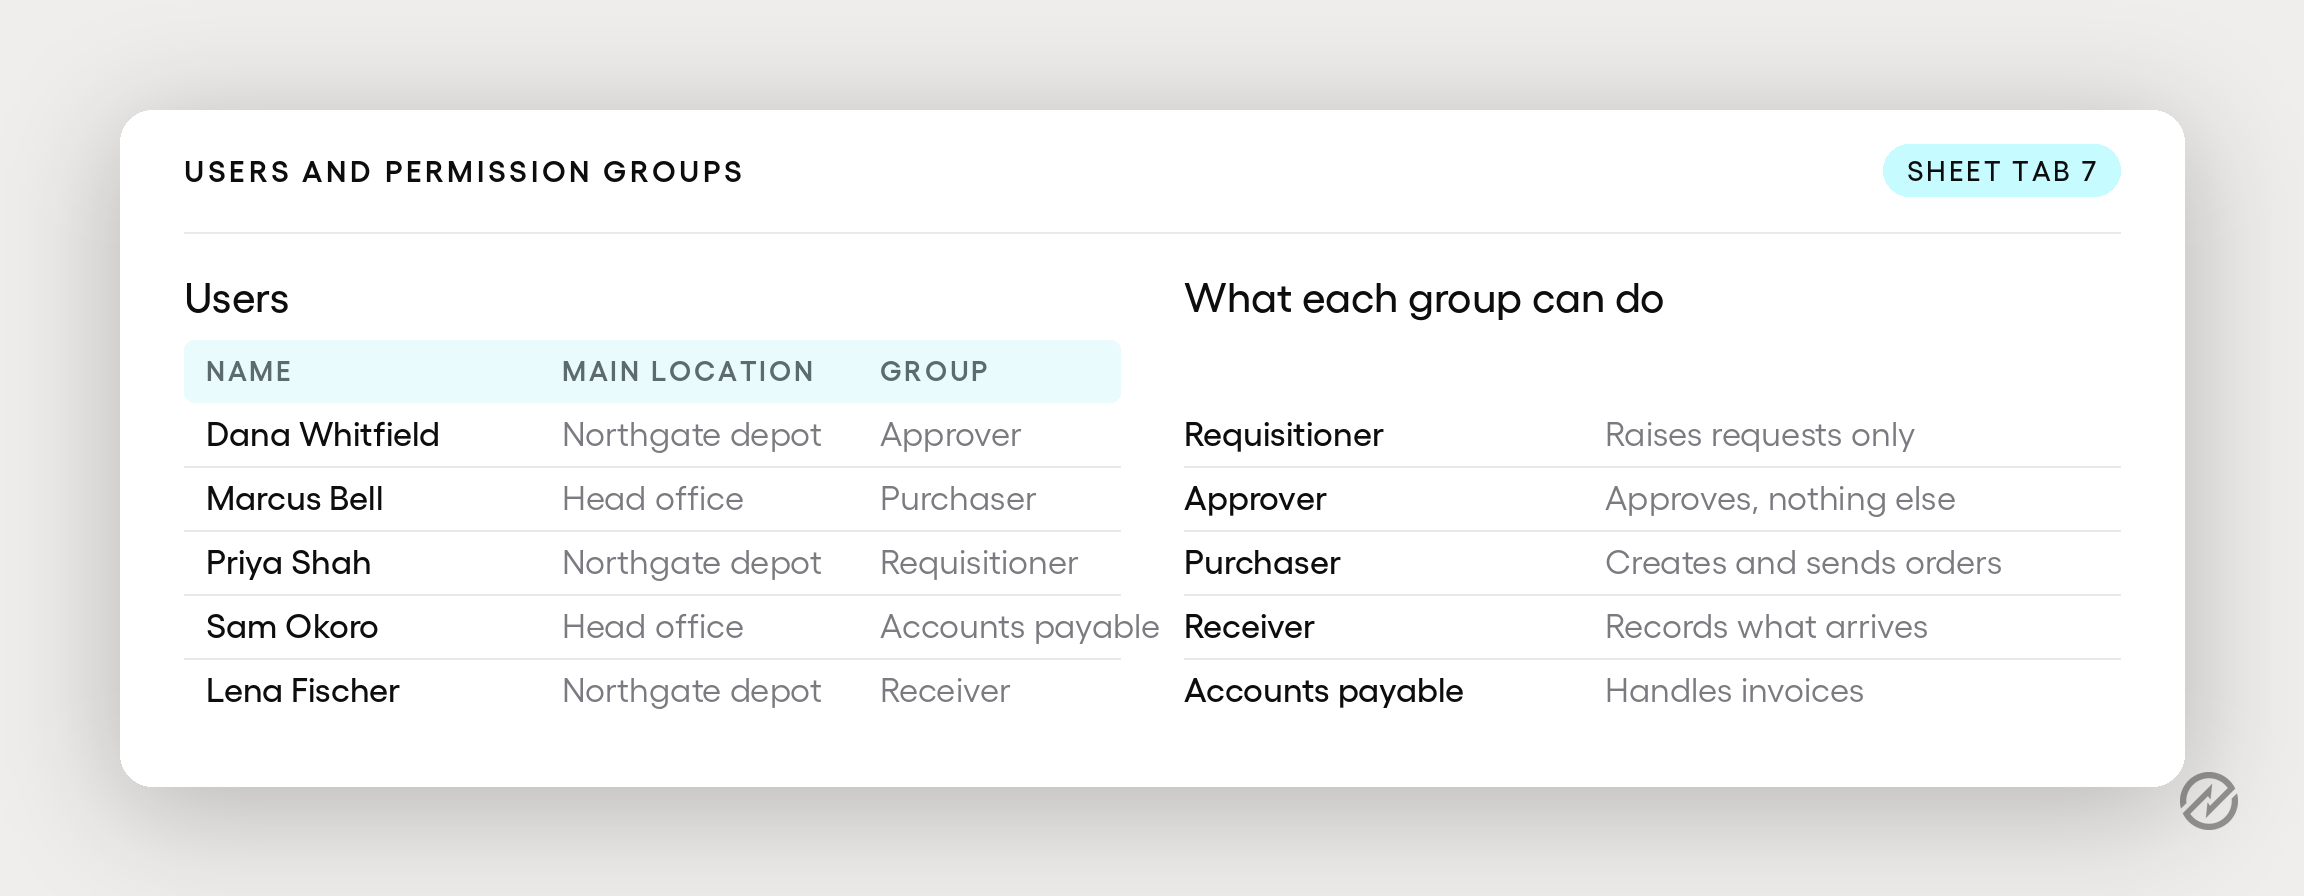Click Northgate depot in Priya Shah's row
Screen dimensions: 2304x896
pos(692,563)
